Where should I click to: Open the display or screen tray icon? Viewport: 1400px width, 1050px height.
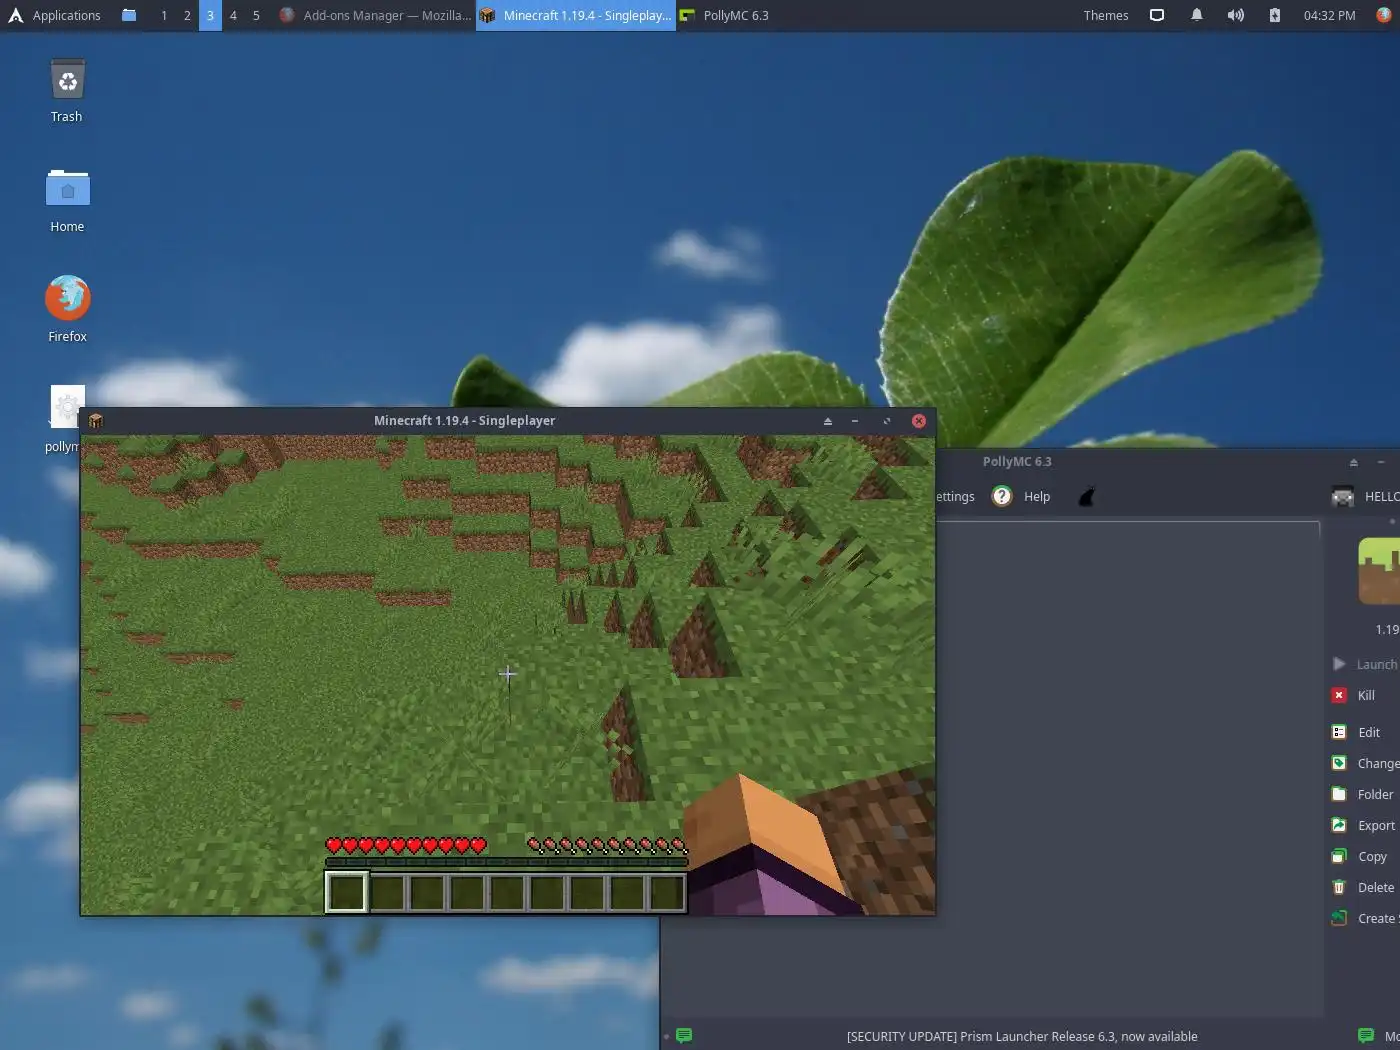pos(1157,15)
